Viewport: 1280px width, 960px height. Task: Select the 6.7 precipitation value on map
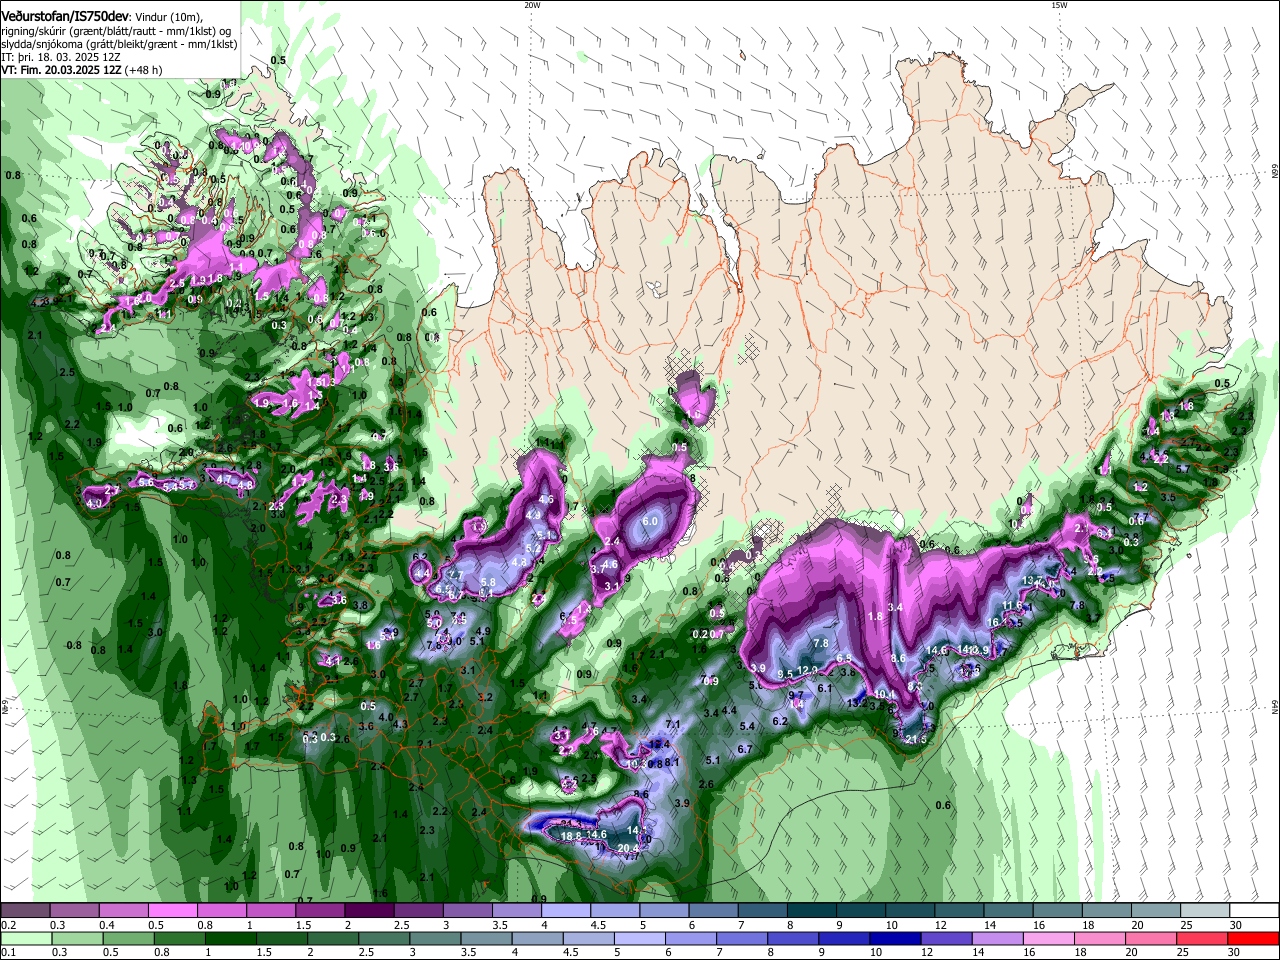[x=744, y=749]
